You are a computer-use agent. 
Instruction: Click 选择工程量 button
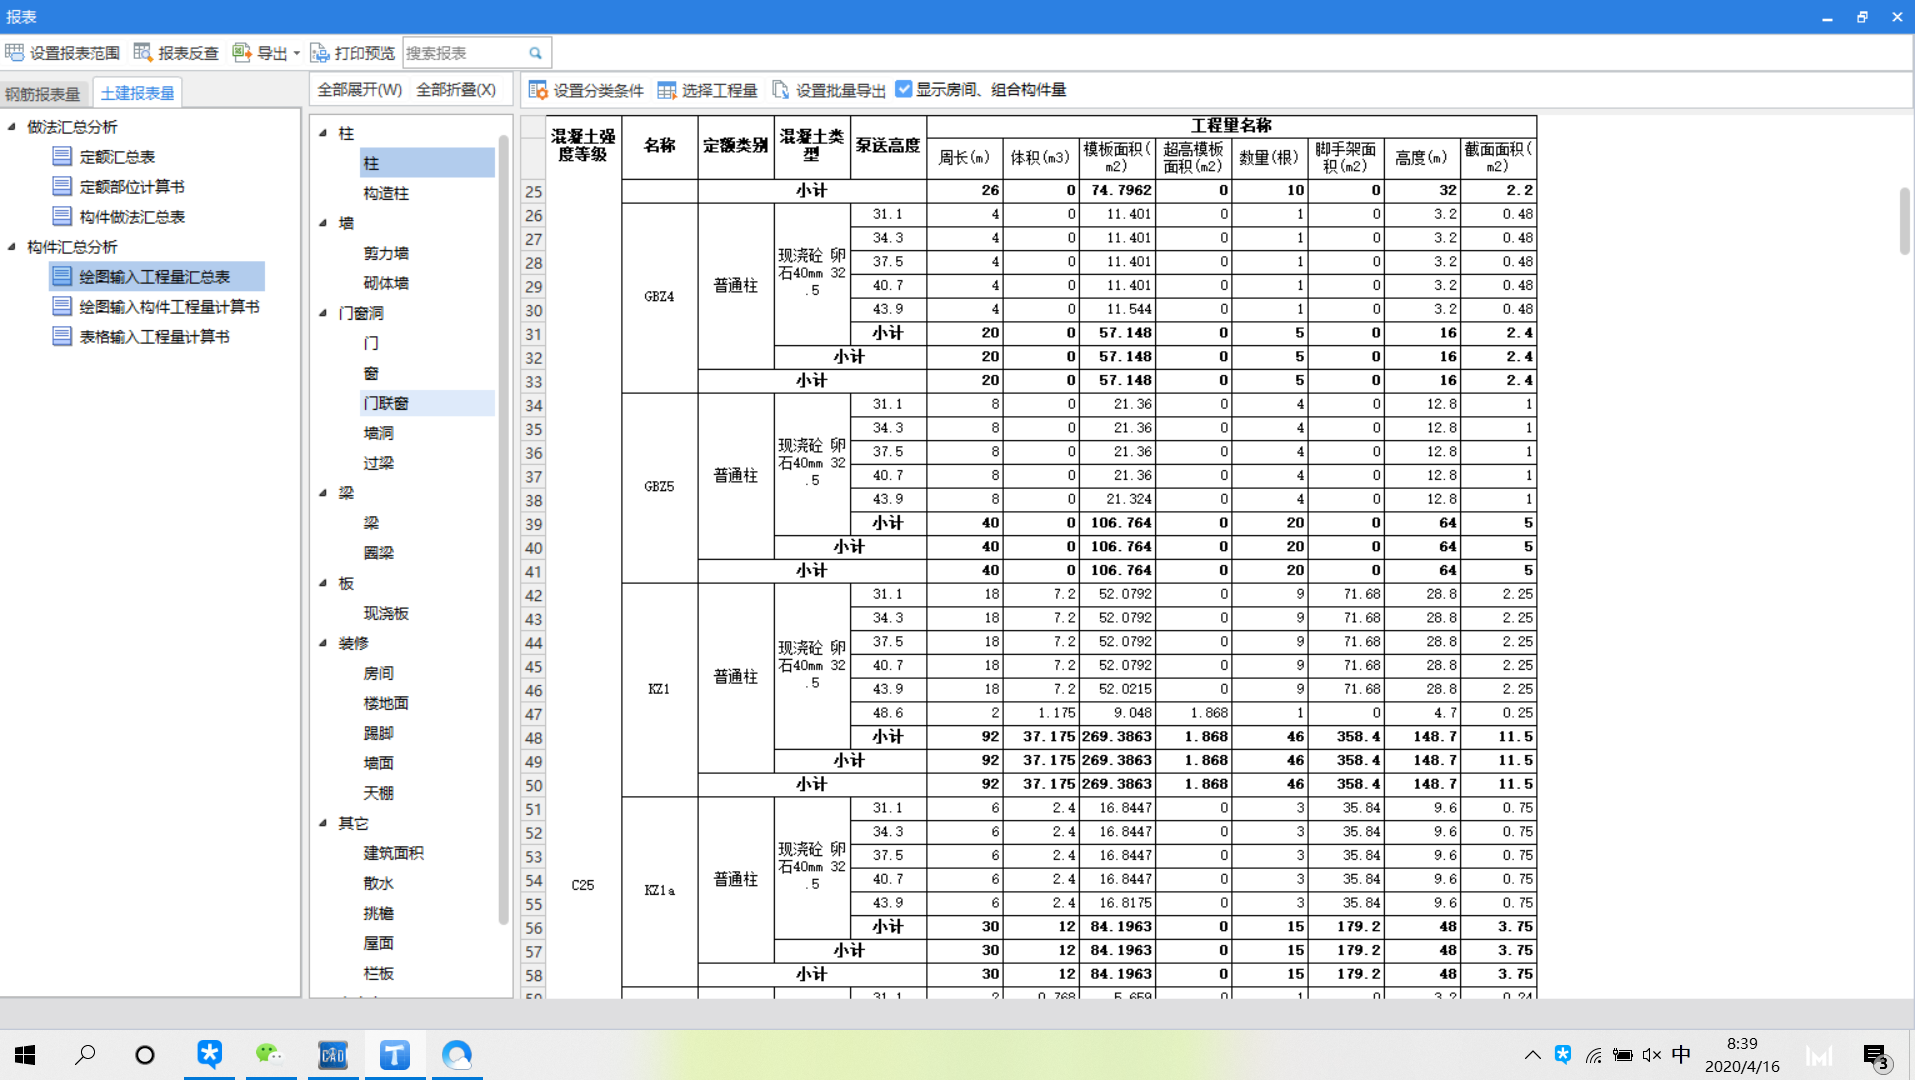point(707,90)
